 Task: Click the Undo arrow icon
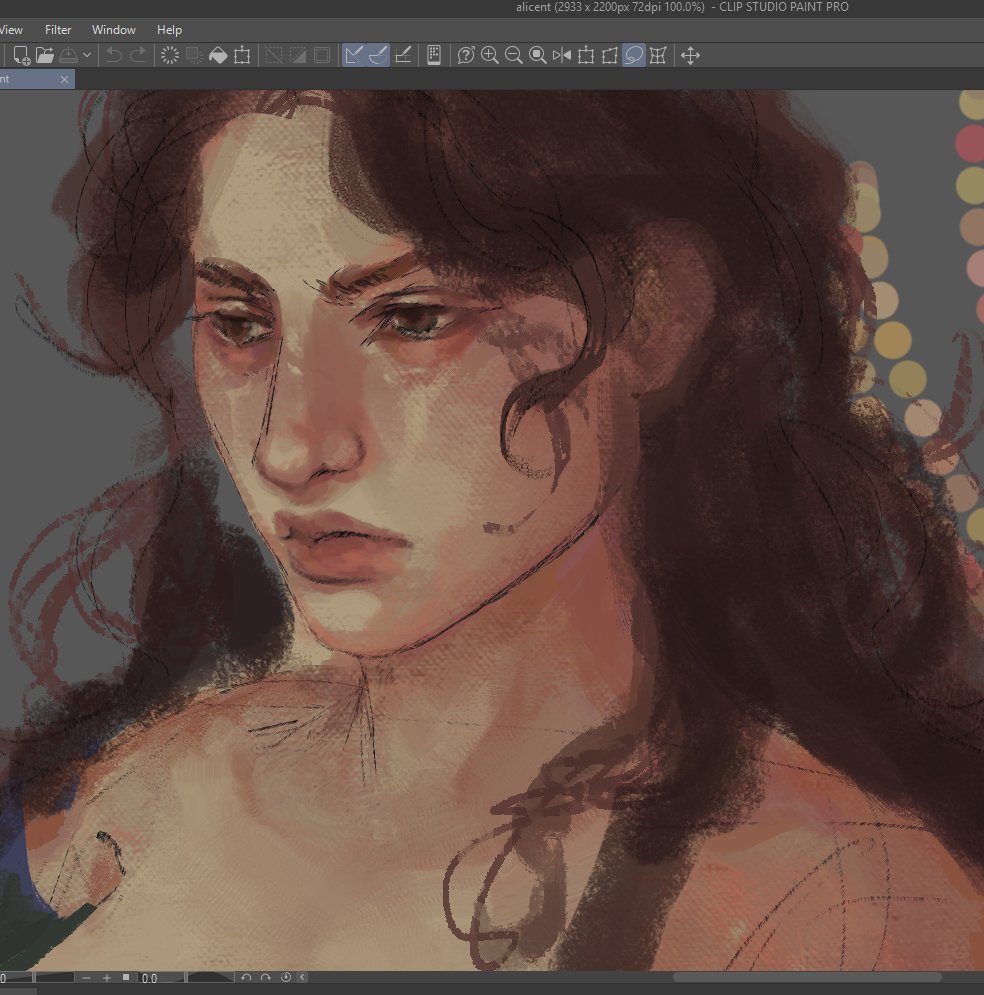point(114,55)
